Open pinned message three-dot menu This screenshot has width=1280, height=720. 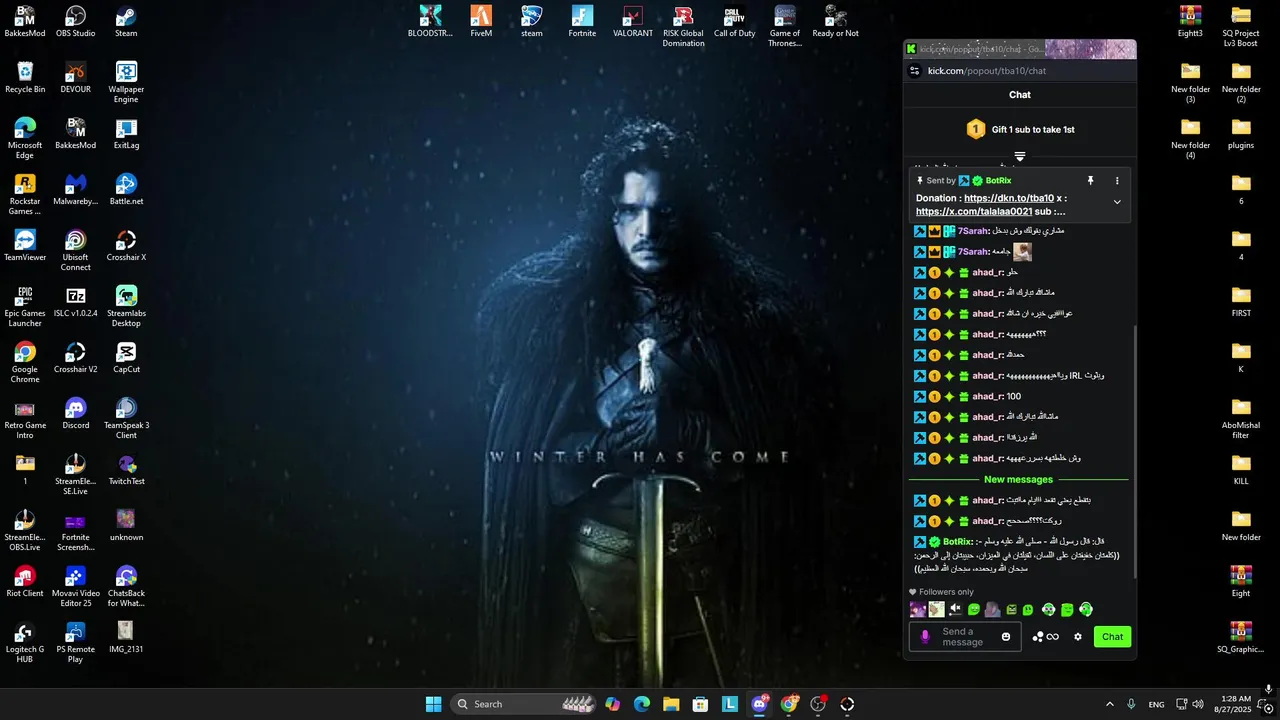tap(1117, 181)
